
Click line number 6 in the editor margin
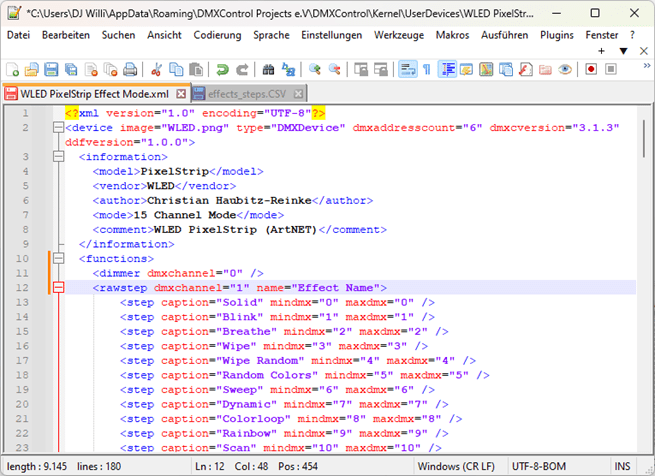click(x=25, y=201)
